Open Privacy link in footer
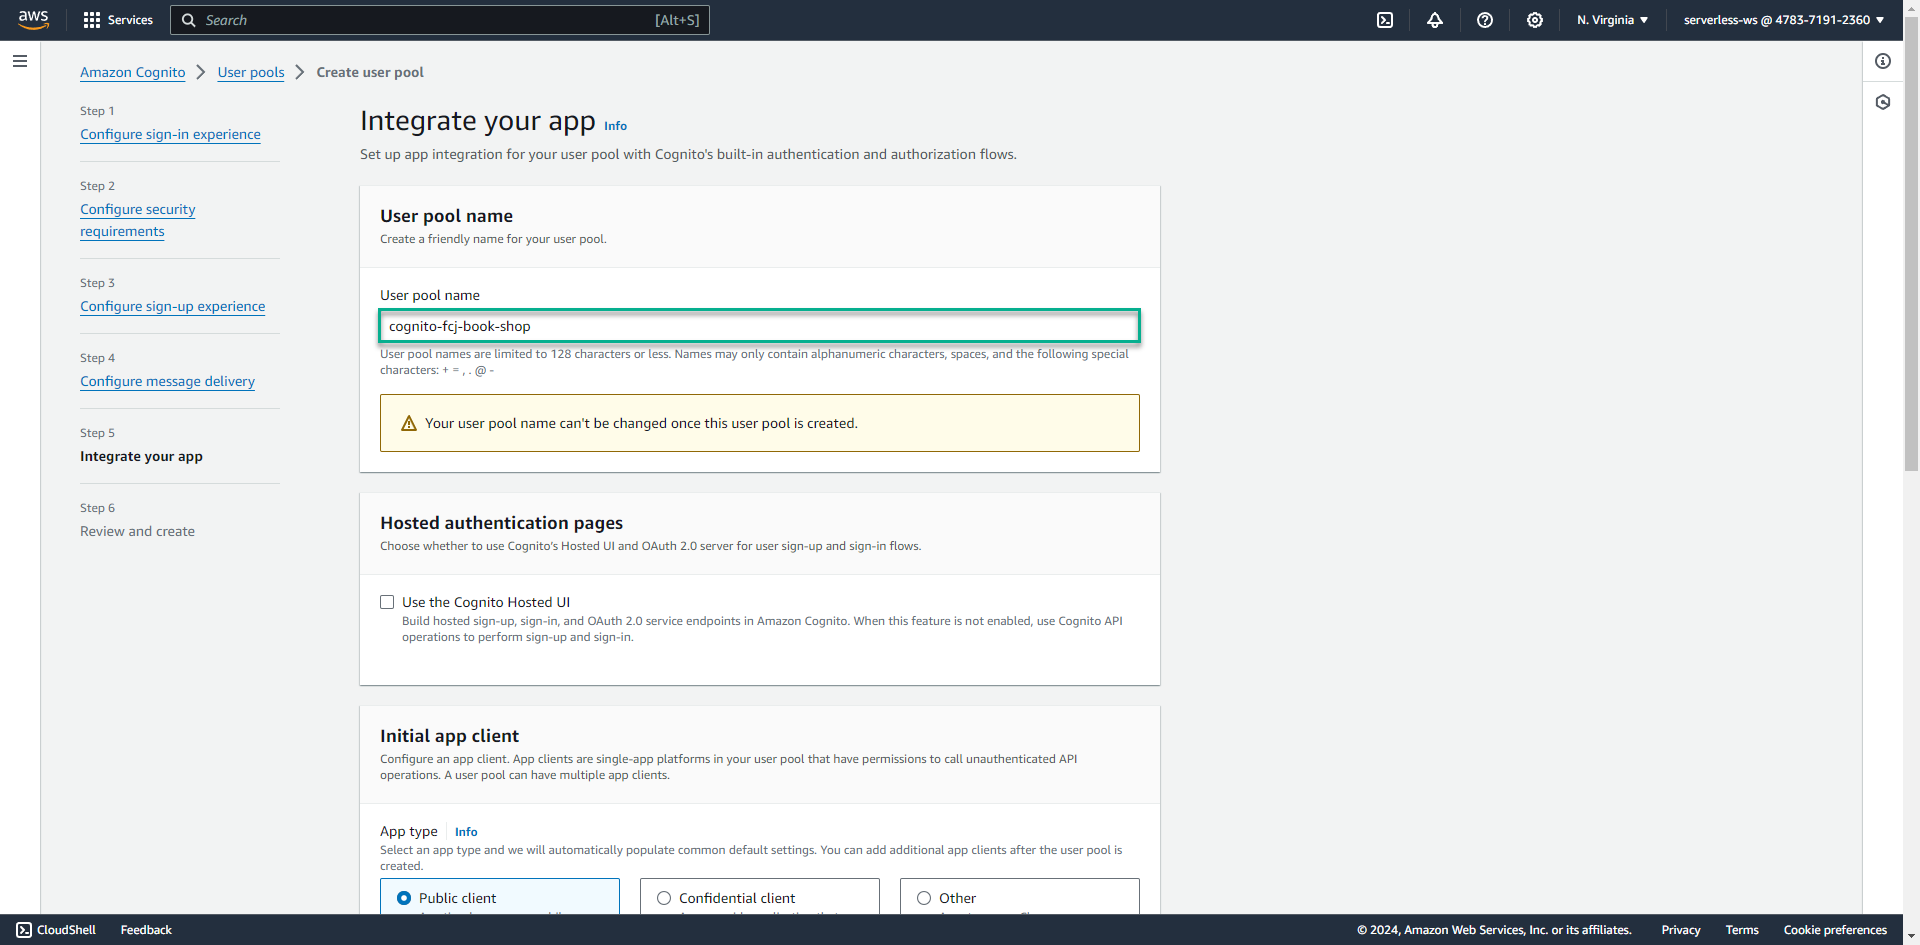The height and width of the screenshot is (945, 1920). coord(1681,930)
